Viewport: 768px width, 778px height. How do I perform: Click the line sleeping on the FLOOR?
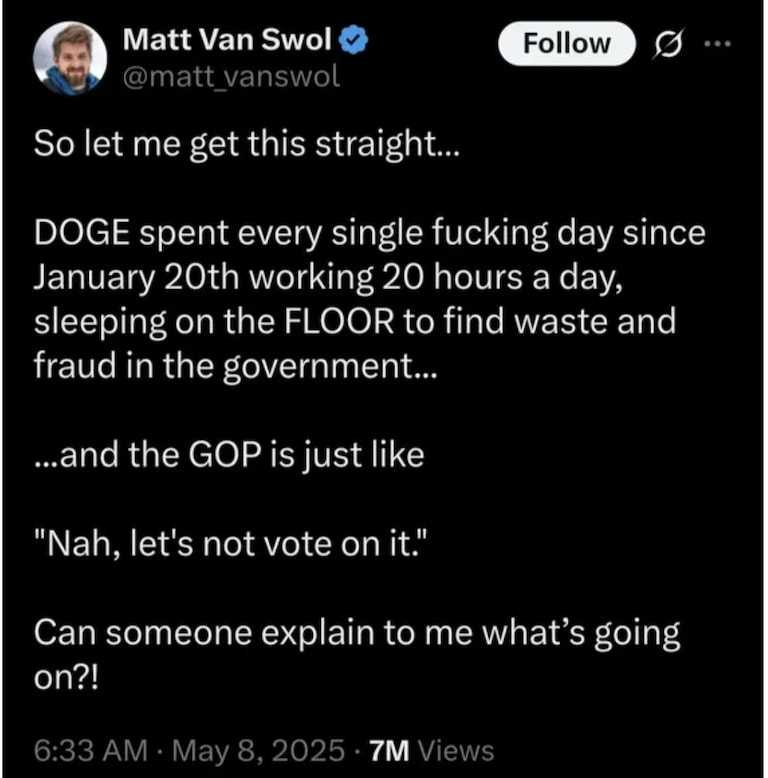coord(355,322)
